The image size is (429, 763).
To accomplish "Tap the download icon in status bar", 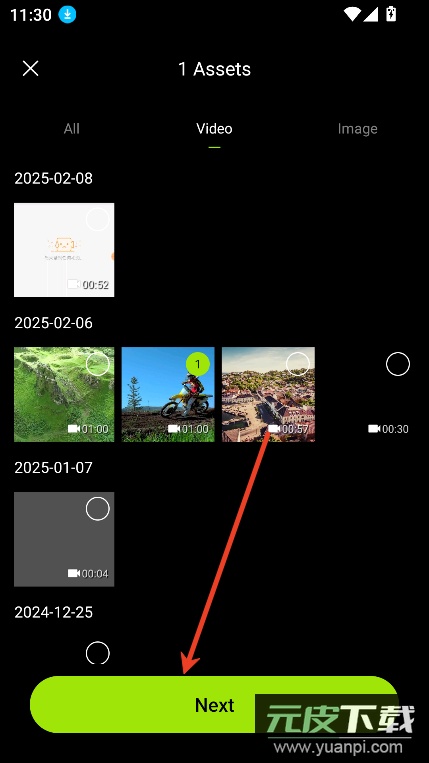I will click(x=68, y=15).
